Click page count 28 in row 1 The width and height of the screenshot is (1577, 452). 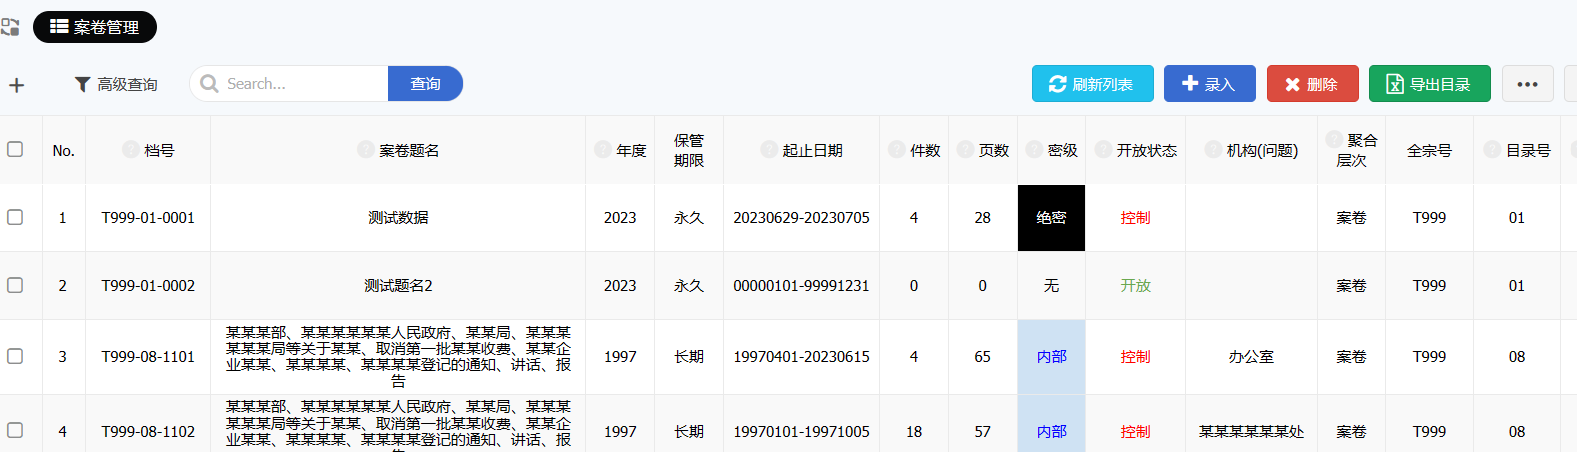982,217
